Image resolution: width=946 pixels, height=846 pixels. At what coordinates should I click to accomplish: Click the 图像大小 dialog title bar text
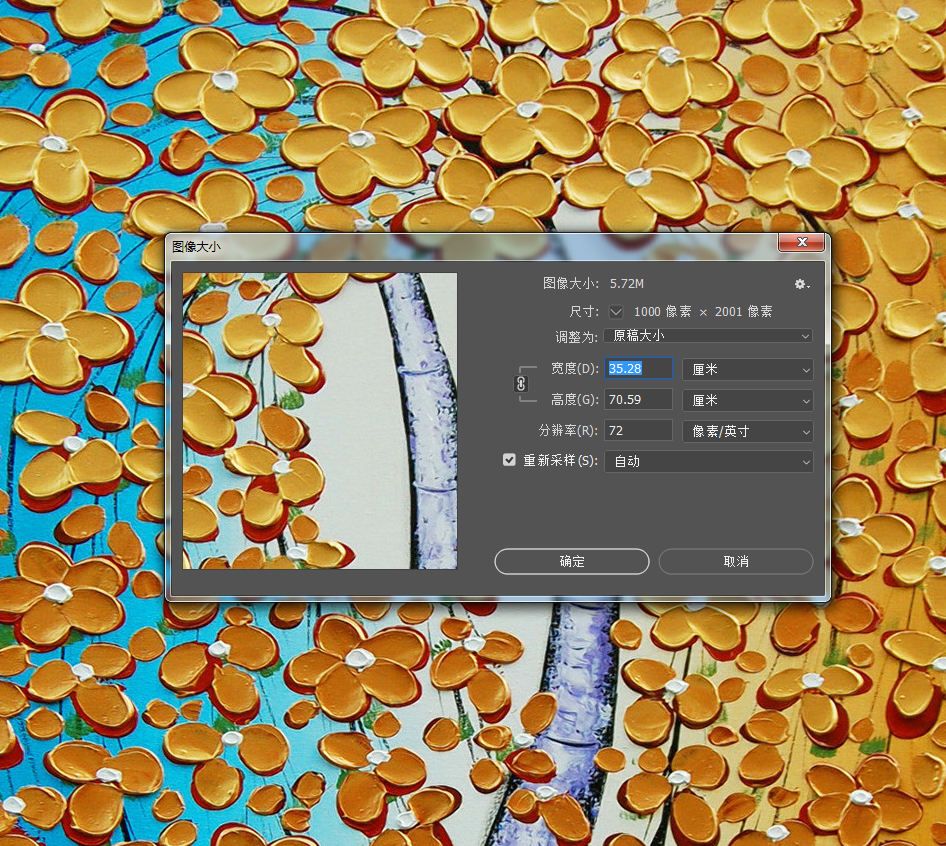coord(196,246)
